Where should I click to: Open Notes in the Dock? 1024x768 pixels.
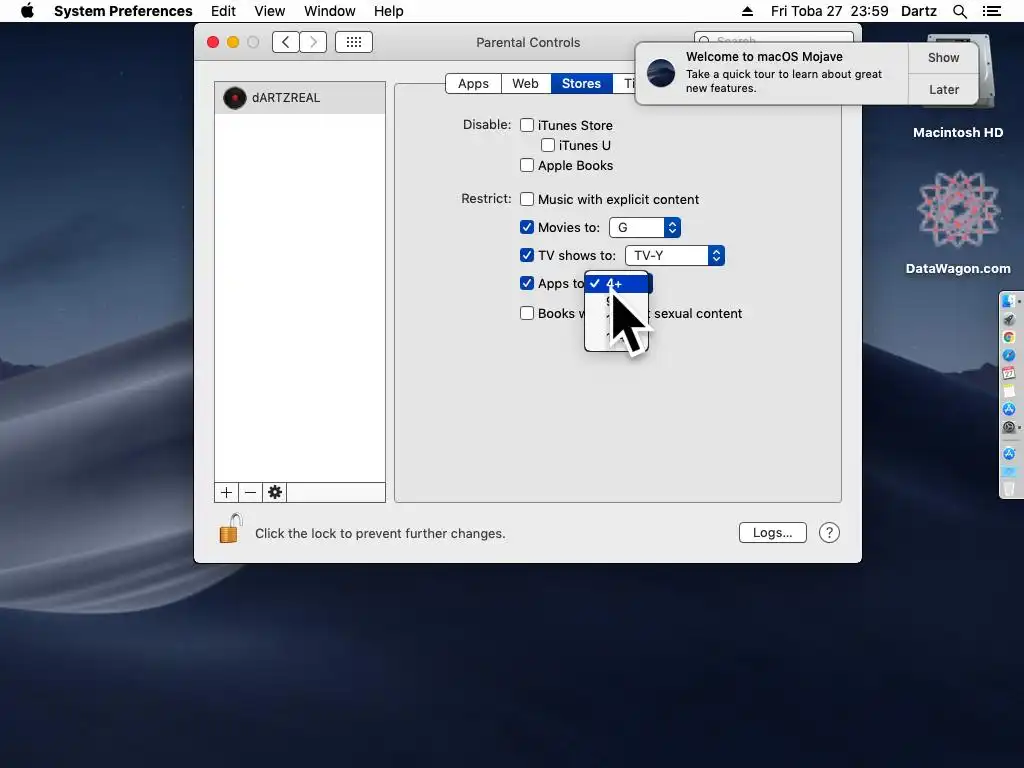[1009, 391]
